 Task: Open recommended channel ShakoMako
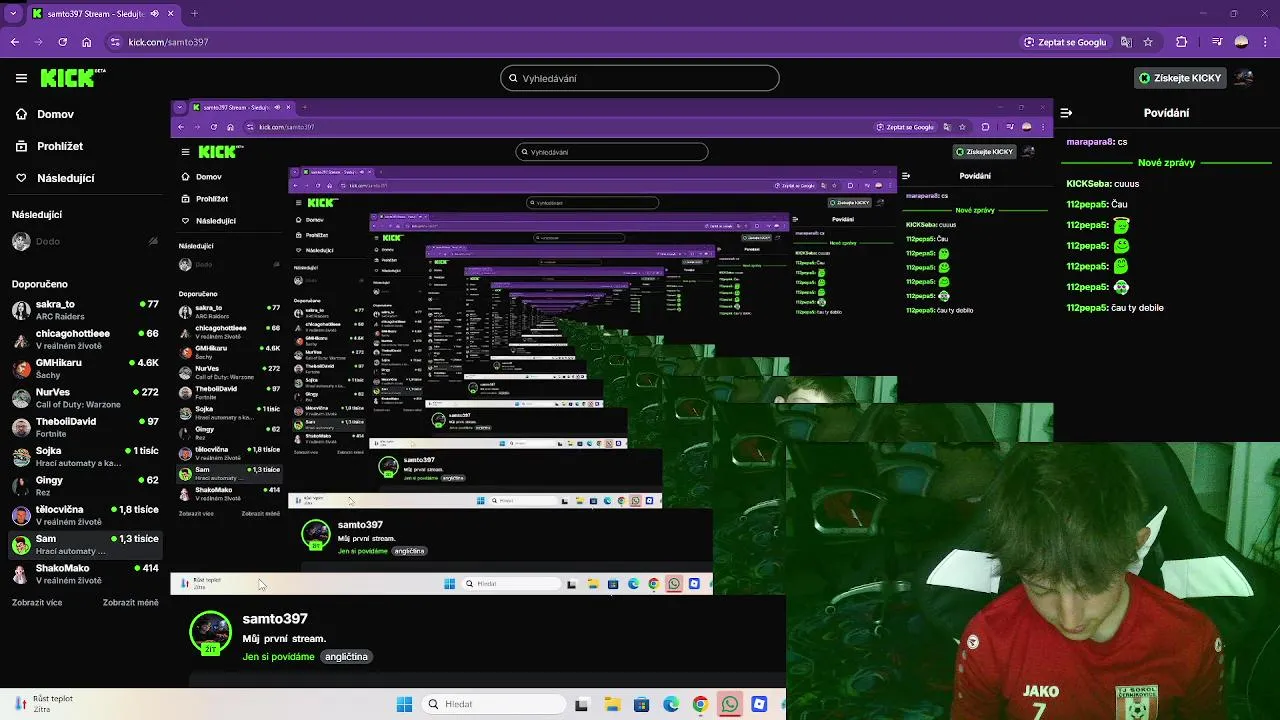click(84, 573)
